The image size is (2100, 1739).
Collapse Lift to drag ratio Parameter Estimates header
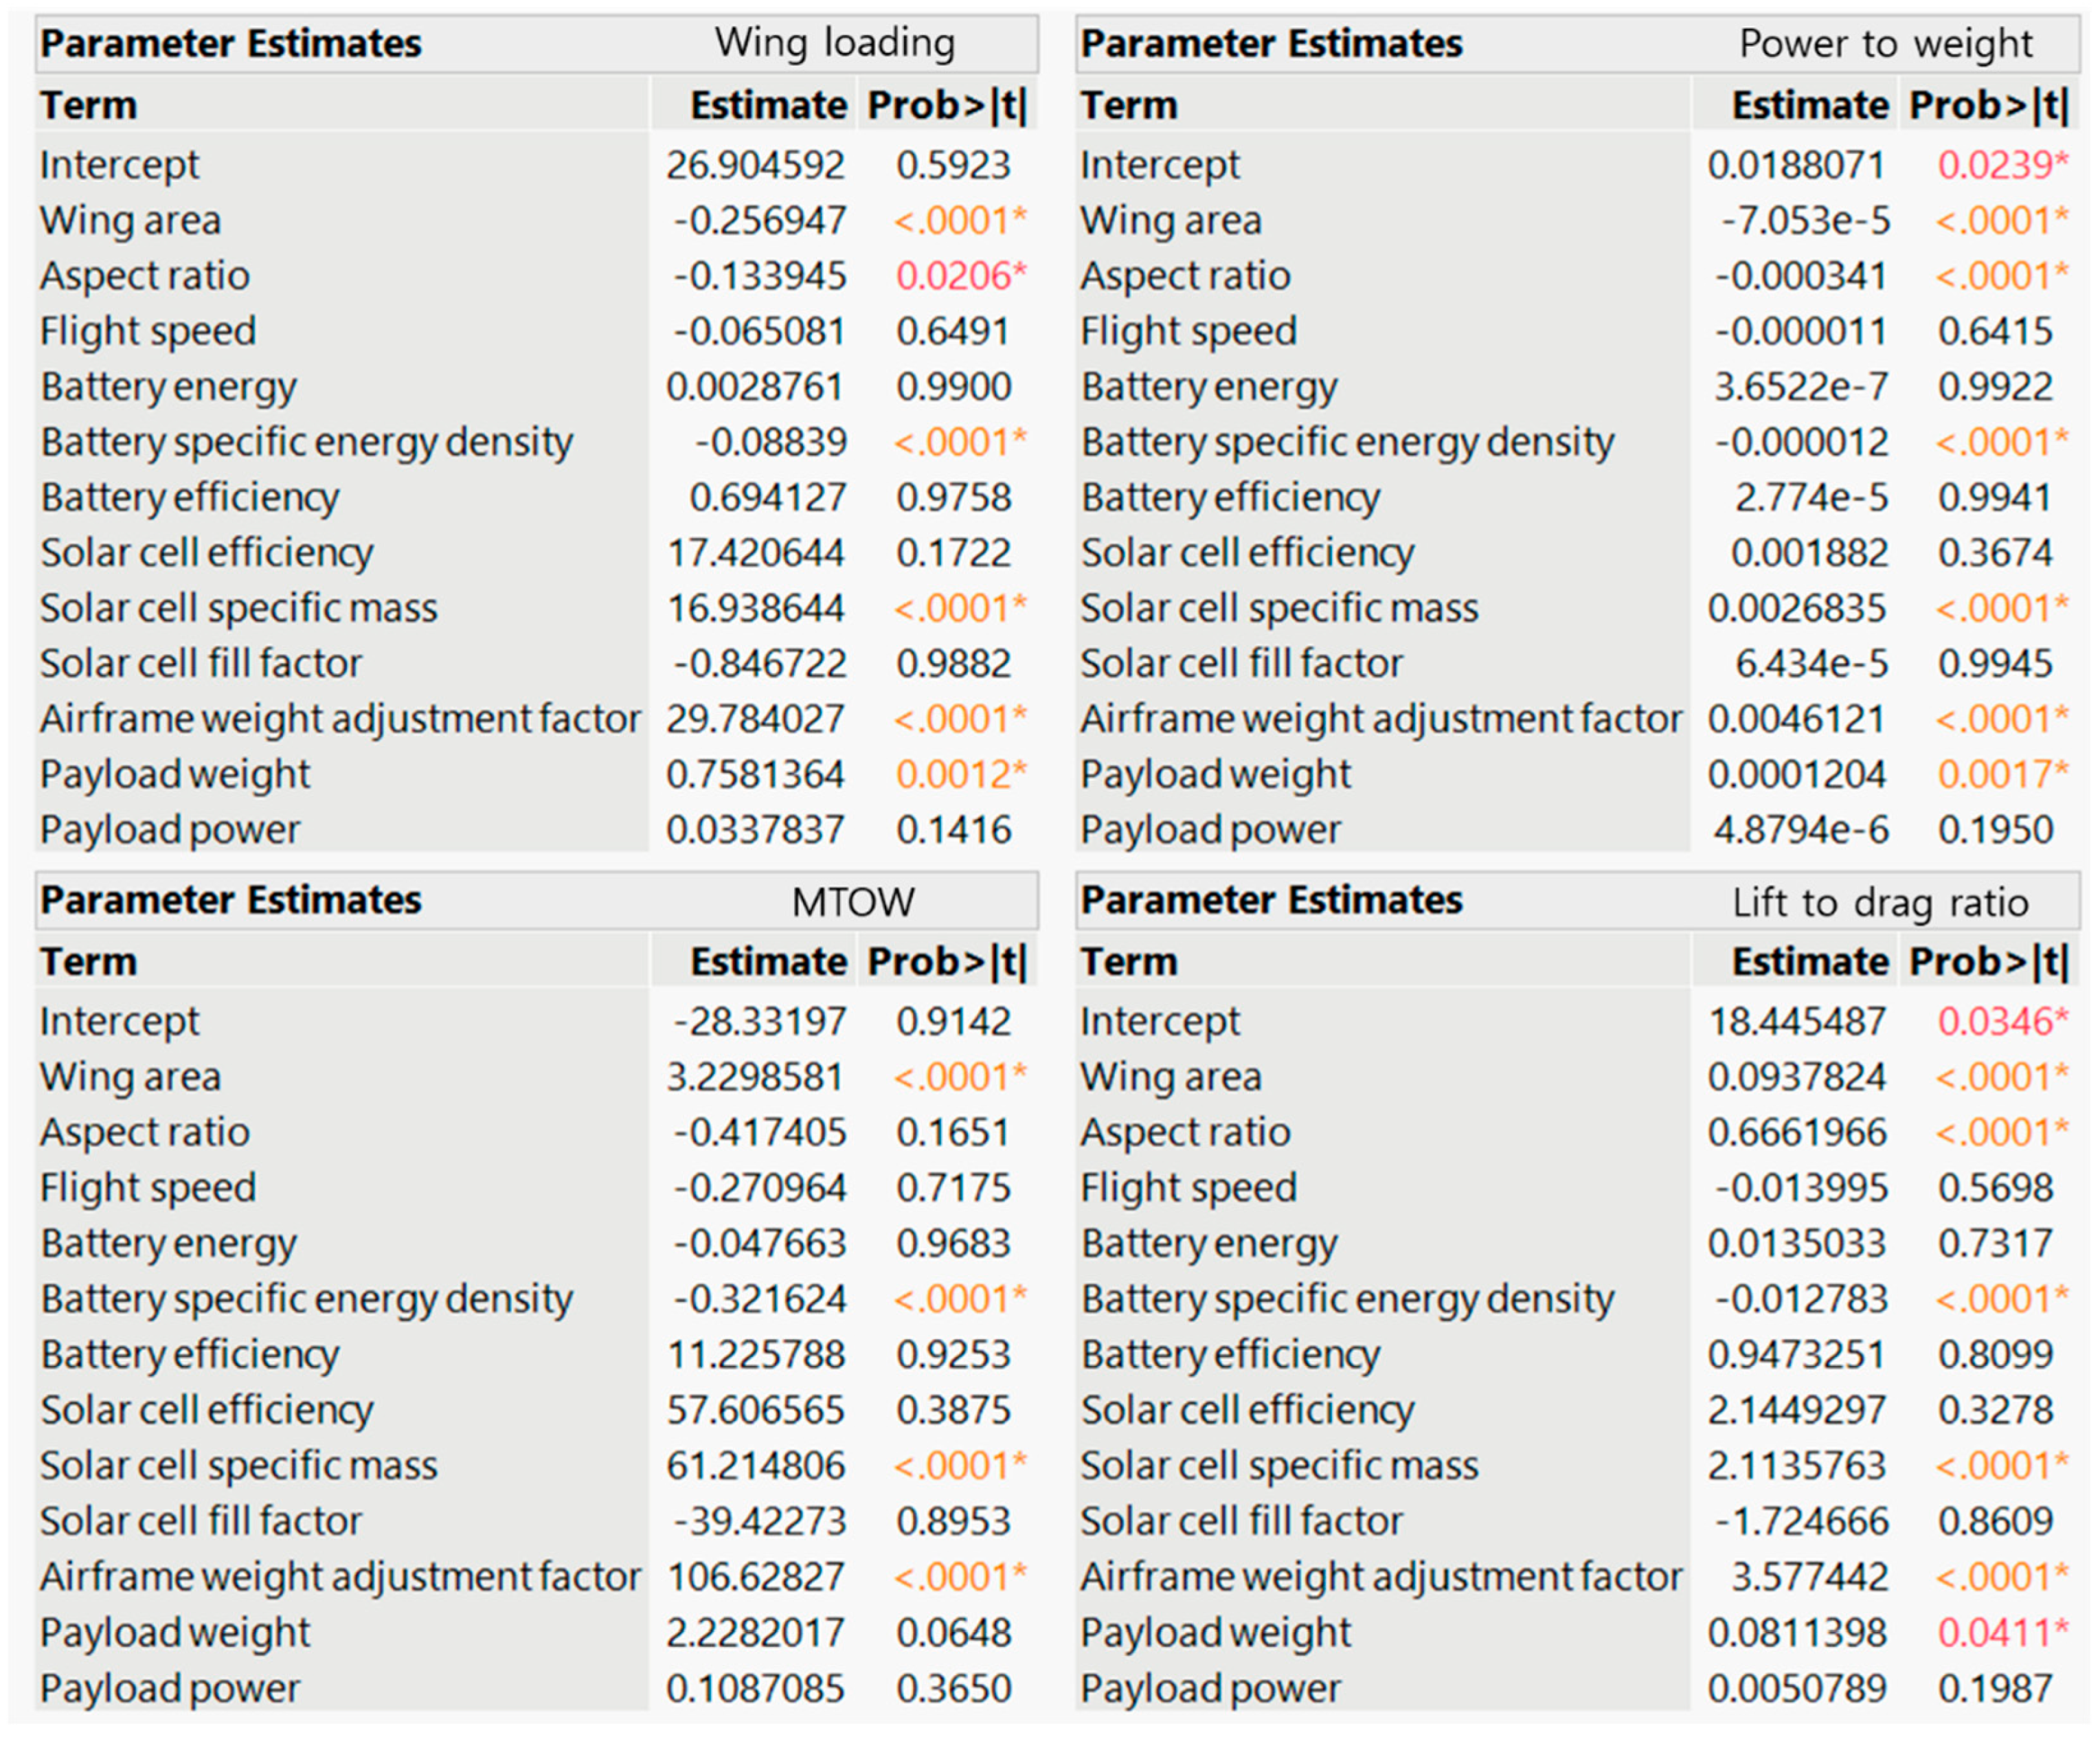coord(1271,900)
